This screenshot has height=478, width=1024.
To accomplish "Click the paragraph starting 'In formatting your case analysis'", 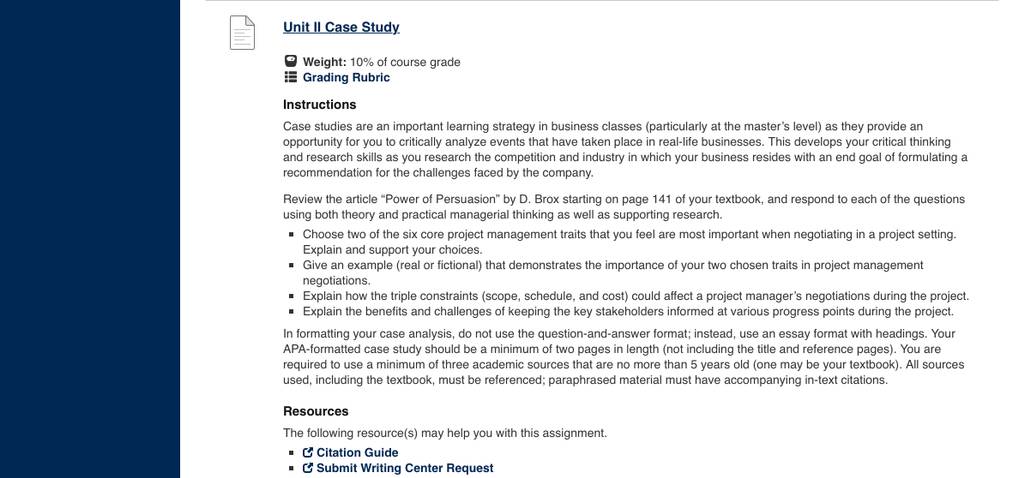I will (x=624, y=357).
